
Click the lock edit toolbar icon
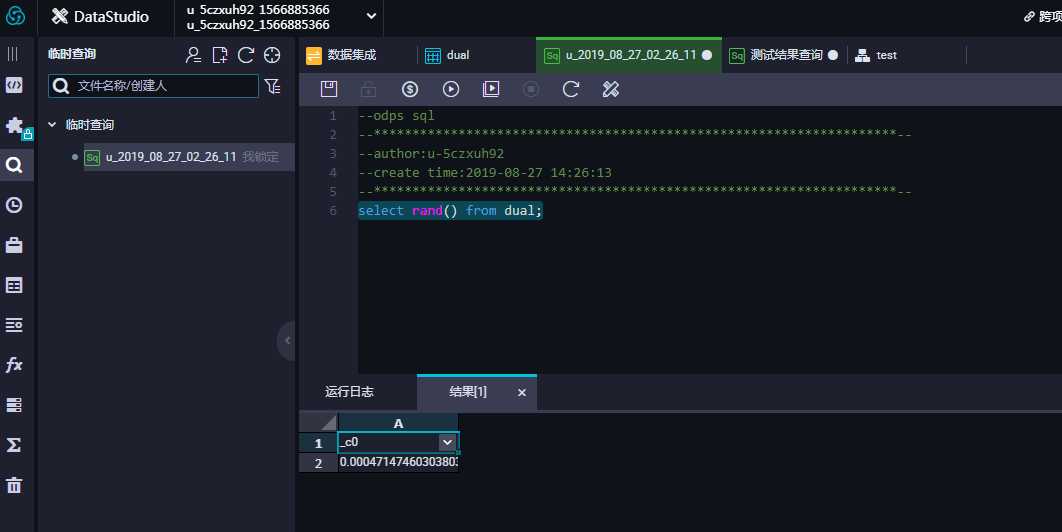pyautogui.click(x=368, y=89)
